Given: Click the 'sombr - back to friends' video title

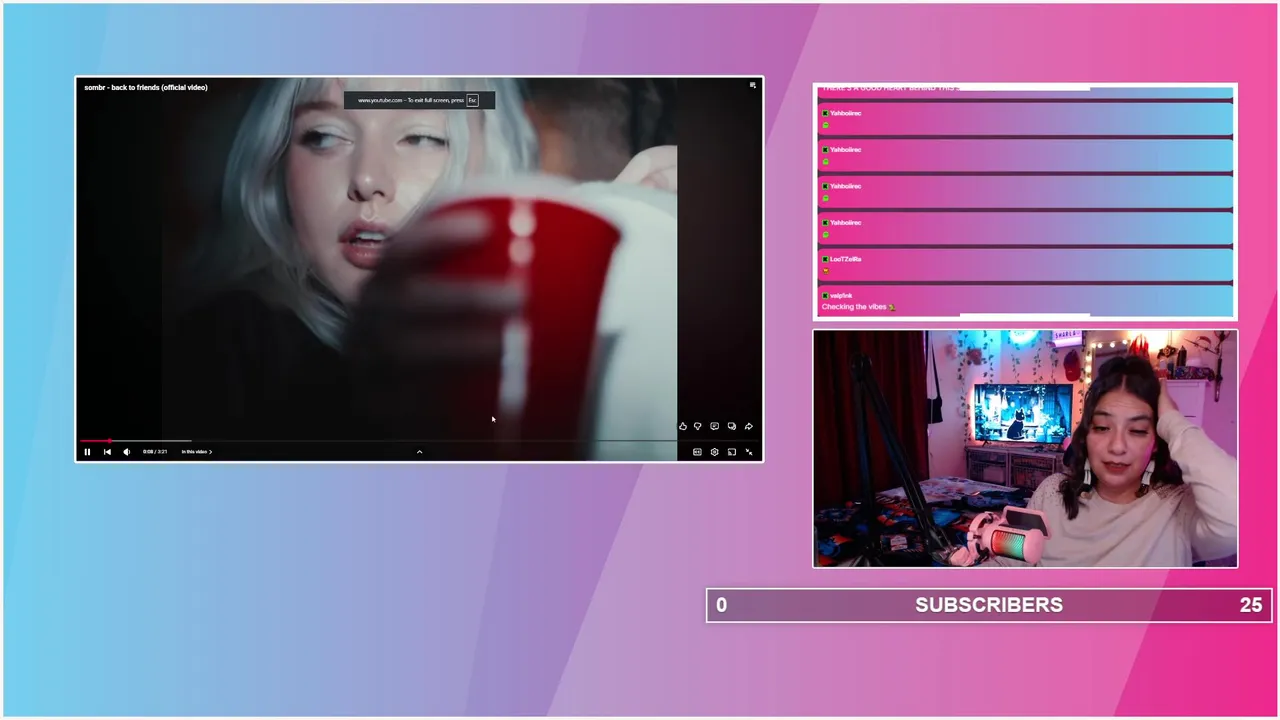Looking at the screenshot, I should [x=146, y=87].
